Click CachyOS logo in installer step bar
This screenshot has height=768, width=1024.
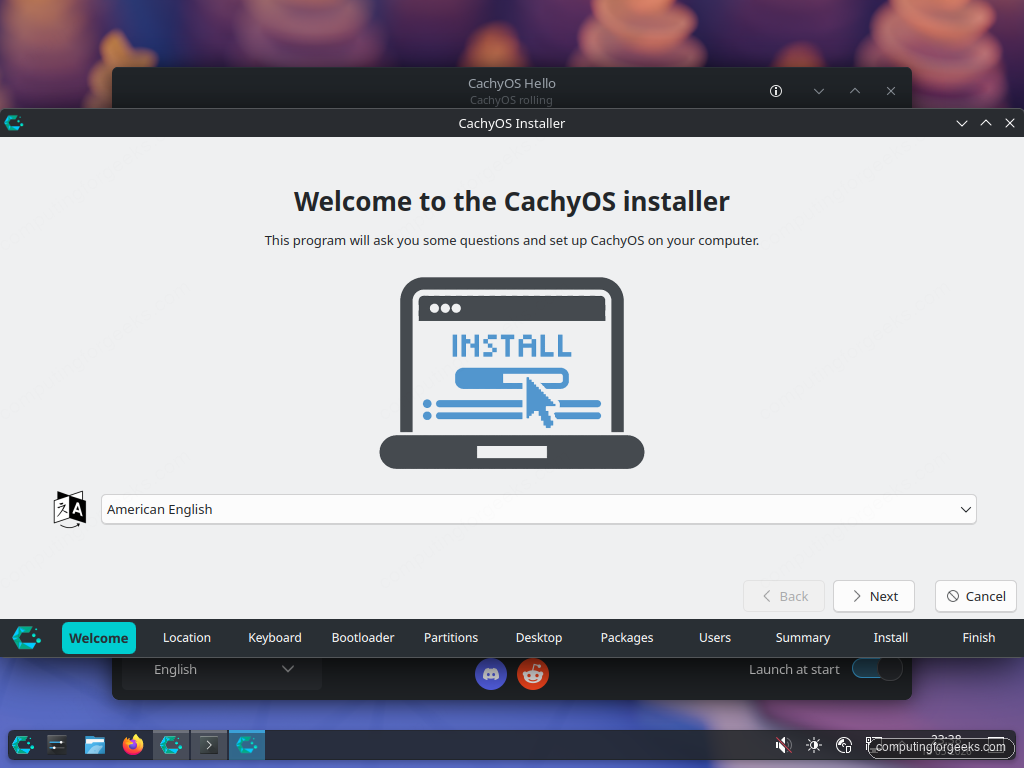point(27,637)
